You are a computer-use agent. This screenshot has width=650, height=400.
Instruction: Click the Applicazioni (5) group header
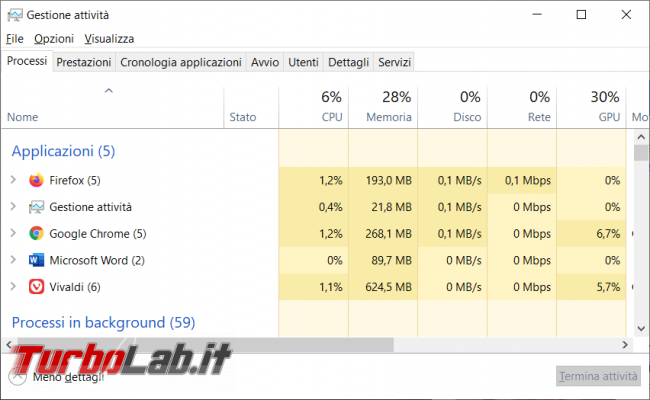63,151
